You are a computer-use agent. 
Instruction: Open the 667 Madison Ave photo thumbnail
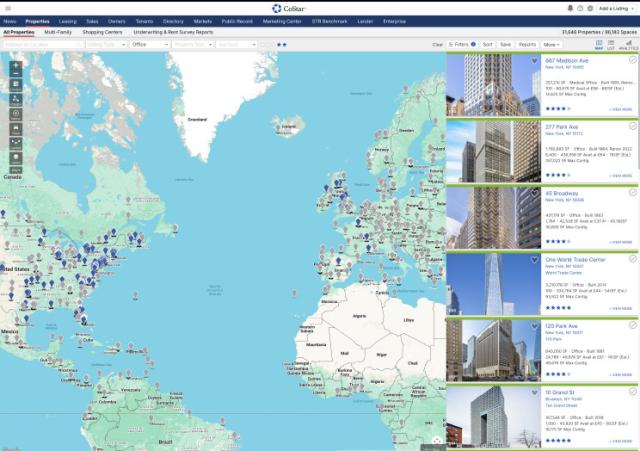(x=493, y=85)
